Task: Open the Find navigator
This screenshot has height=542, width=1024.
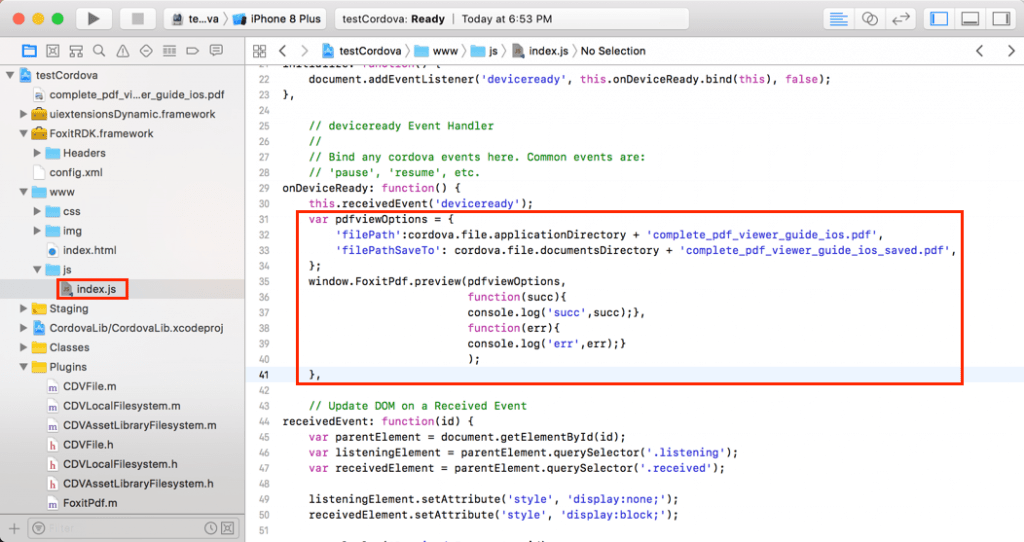Action: click(x=99, y=51)
